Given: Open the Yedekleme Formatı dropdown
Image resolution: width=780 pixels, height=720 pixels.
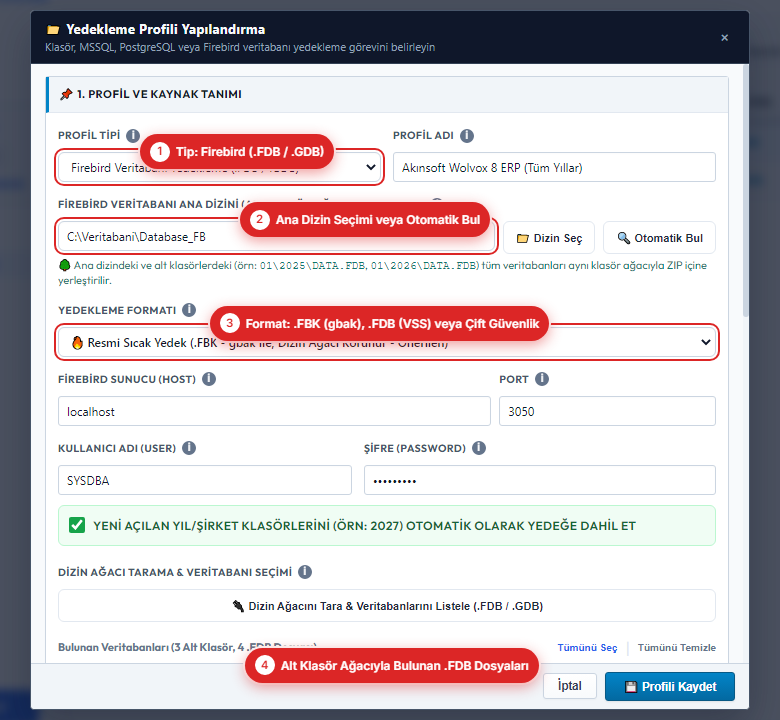Looking at the screenshot, I should [387, 342].
